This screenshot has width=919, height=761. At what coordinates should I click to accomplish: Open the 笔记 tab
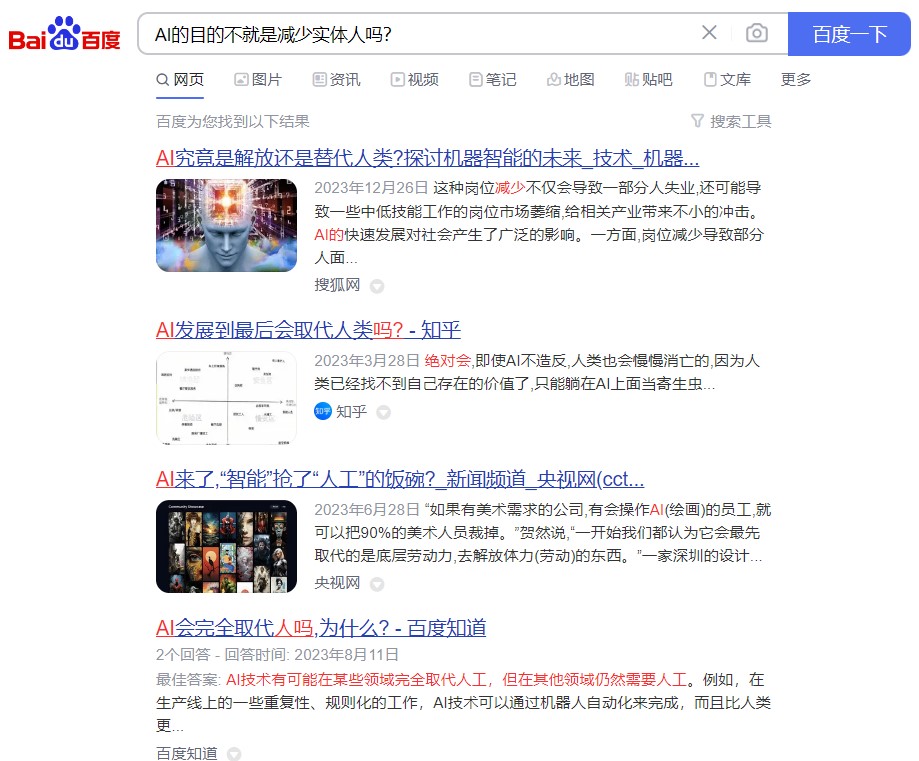(x=493, y=80)
